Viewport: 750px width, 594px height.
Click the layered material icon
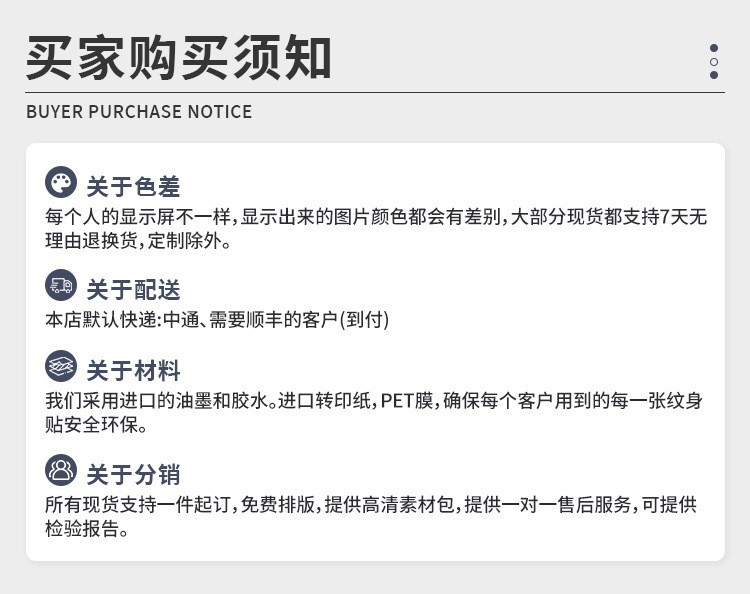click(61, 367)
